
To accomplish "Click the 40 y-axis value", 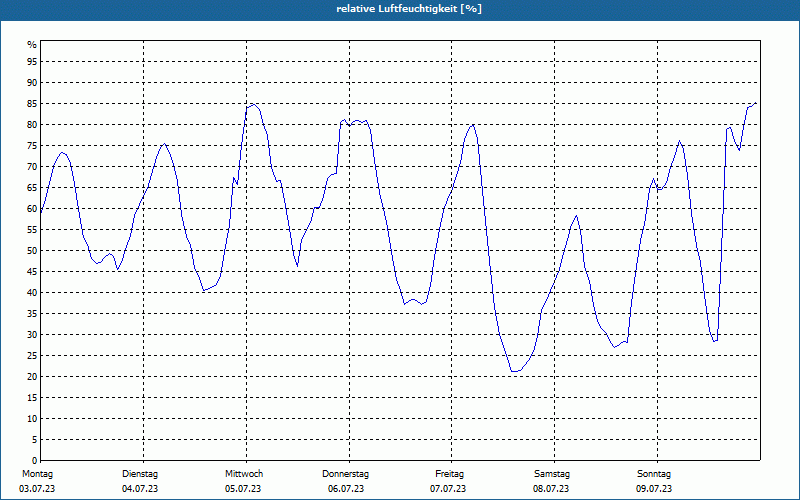I will click(32, 292).
